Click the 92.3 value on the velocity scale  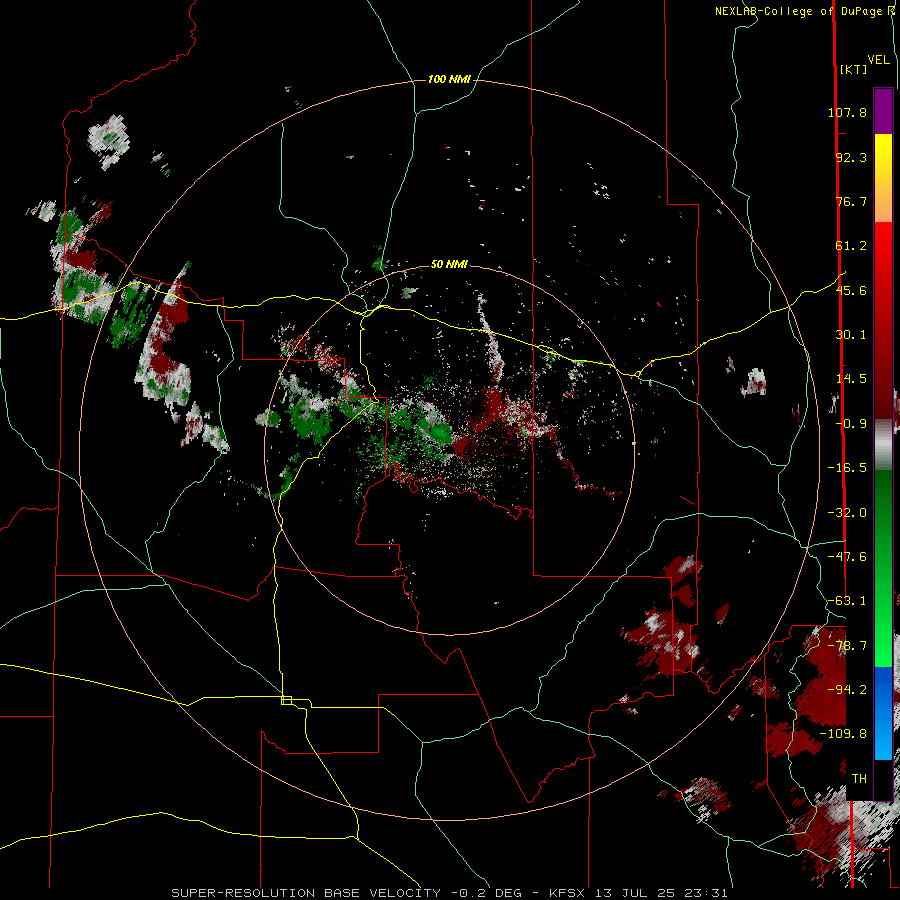pyautogui.click(x=851, y=157)
